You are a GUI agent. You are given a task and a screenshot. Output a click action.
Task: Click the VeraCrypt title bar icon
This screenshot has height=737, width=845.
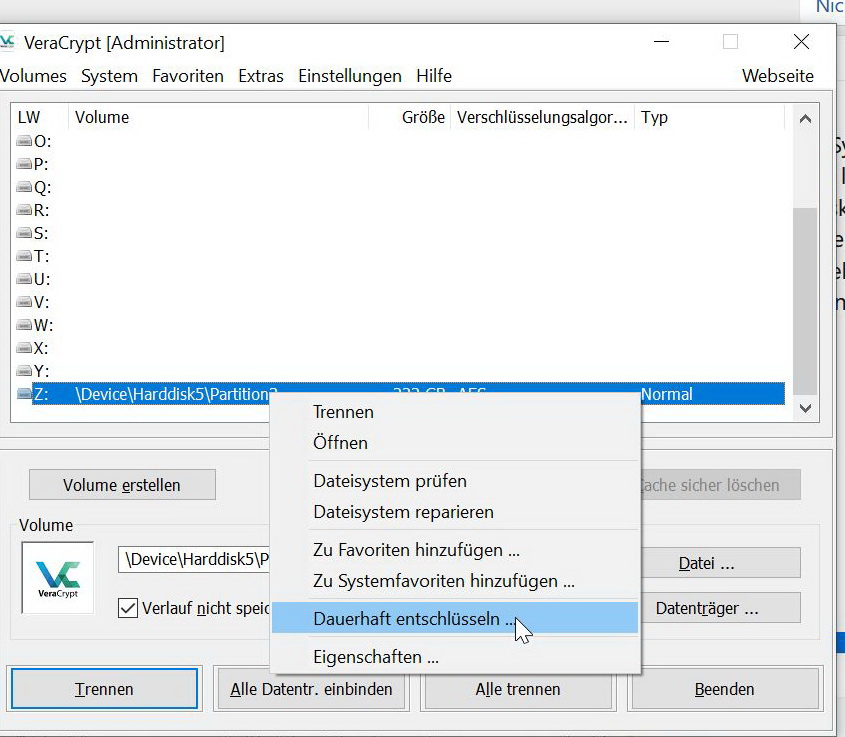7,42
